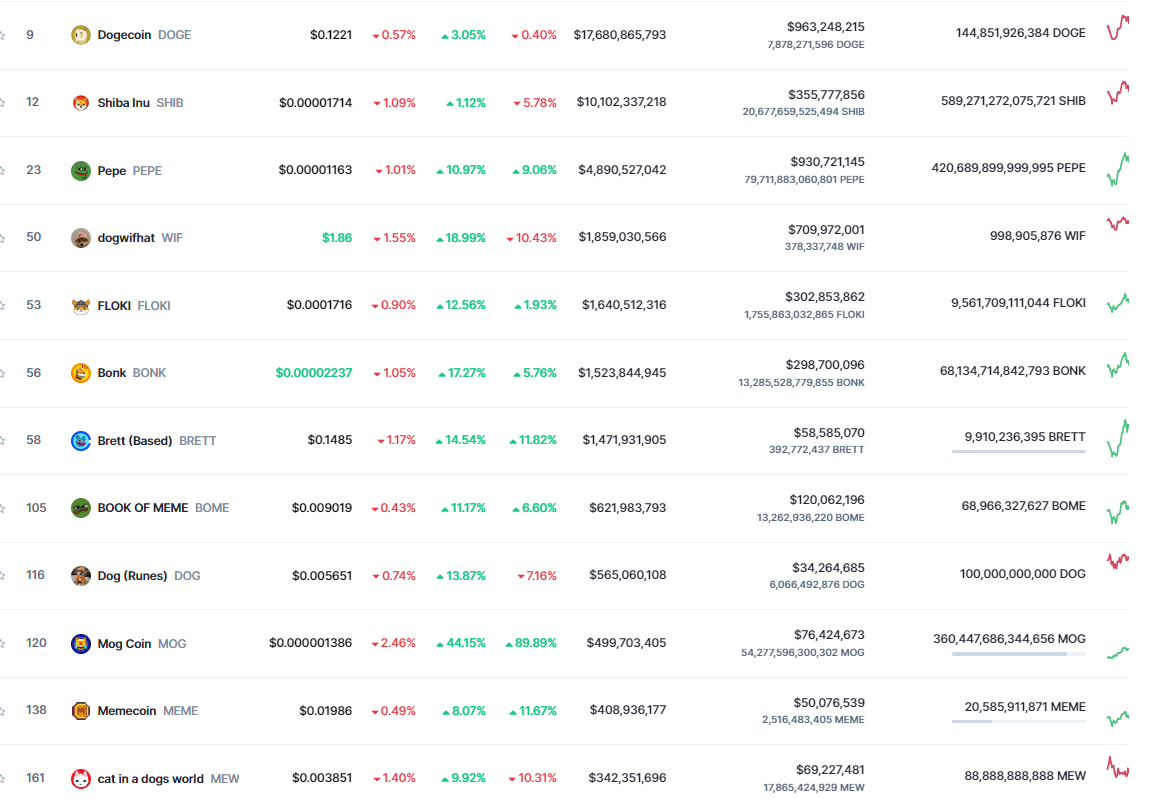The height and width of the screenshot is (799, 1153).
Task: Open Dogecoin 7-day price chart
Action: (1118, 28)
